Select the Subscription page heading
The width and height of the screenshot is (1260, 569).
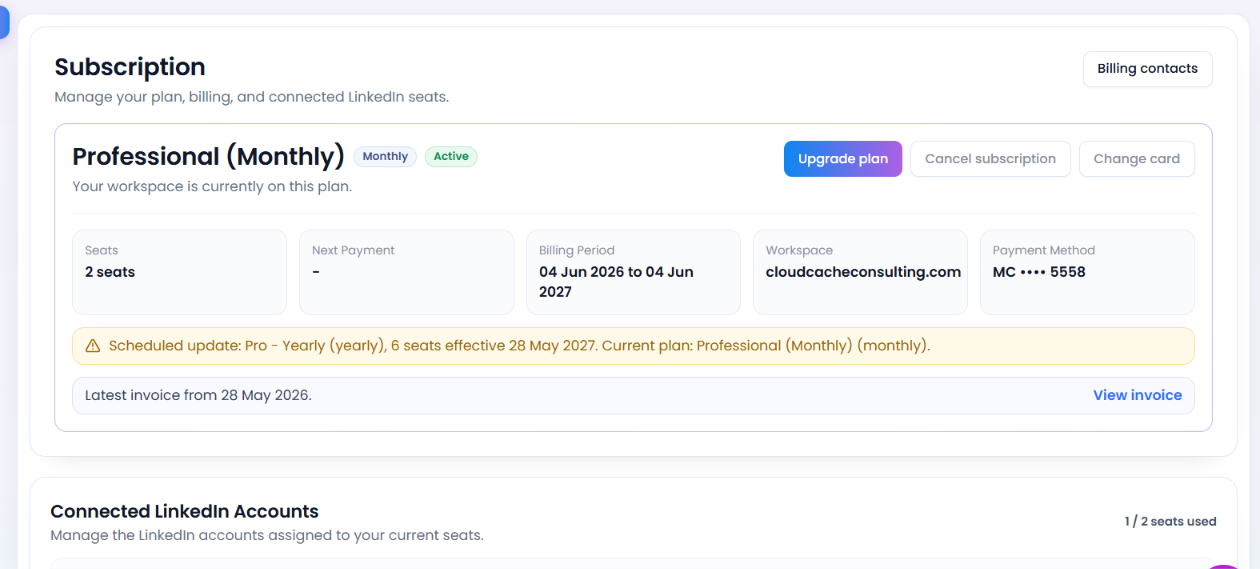(130, 67)
